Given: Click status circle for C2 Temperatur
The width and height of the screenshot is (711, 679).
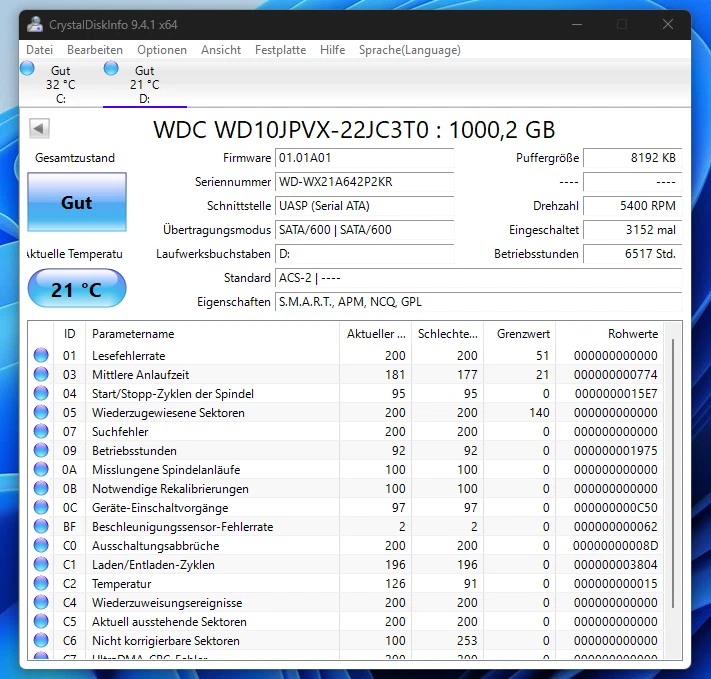Looking at the screenshot, I should point(41,583).
